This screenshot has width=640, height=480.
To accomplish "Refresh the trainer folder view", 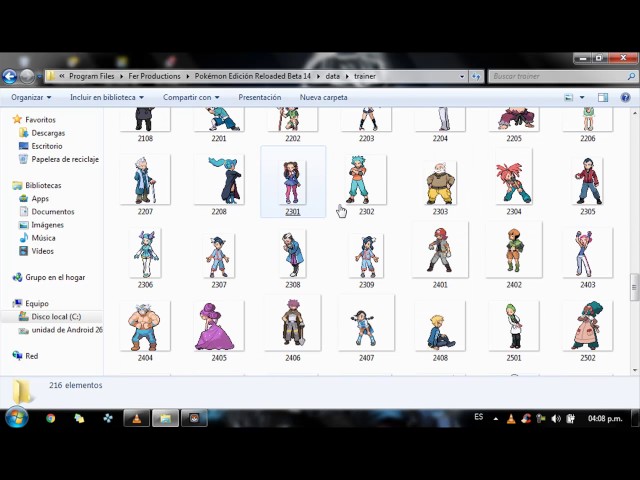I will tap(476, 76).
